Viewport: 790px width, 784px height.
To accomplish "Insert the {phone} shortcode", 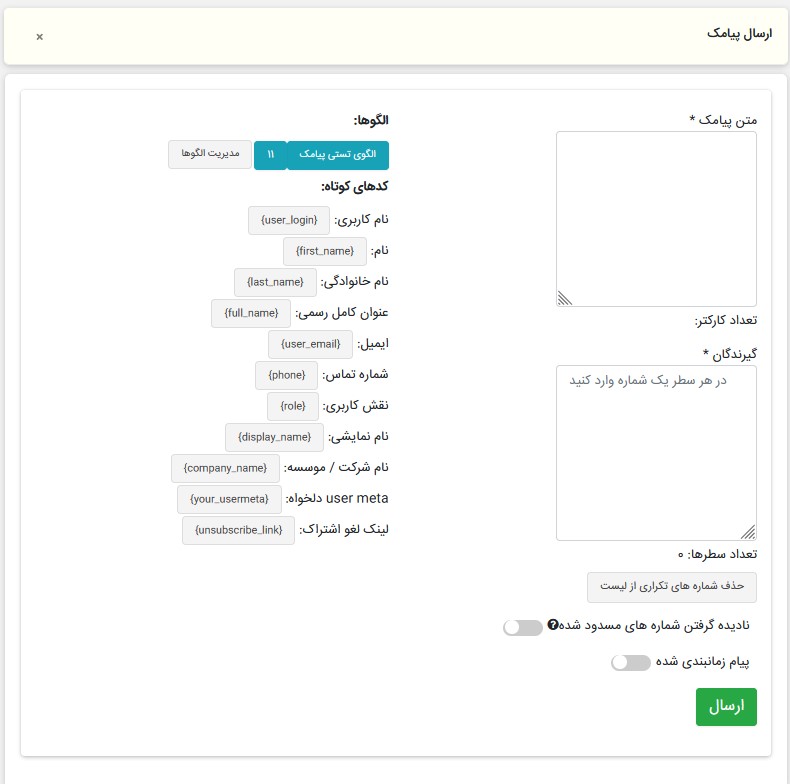I will pos(286,375).
